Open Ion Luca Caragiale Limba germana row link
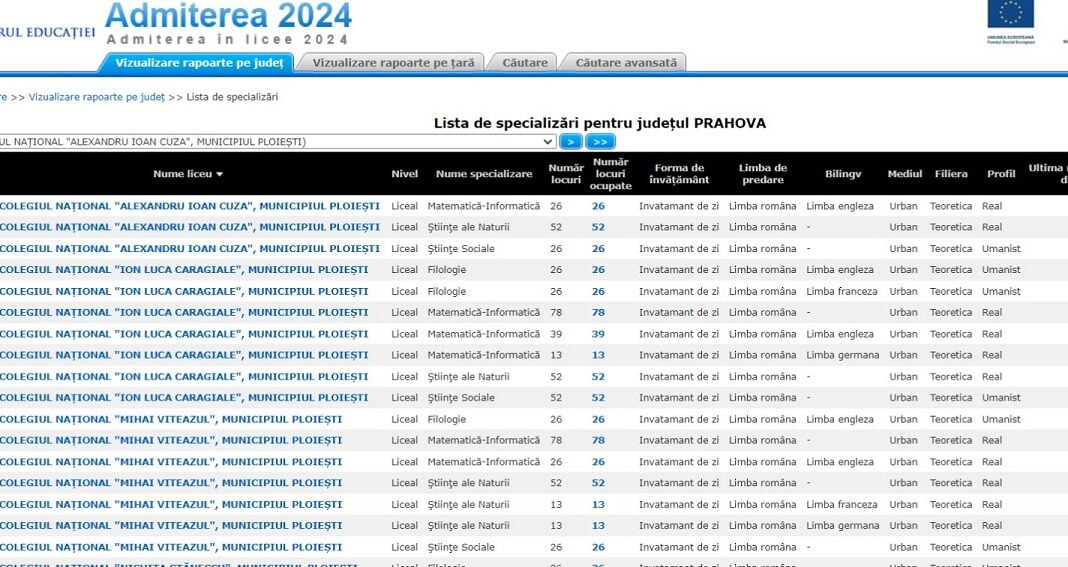This screenshot has width=1068, height=567. point(184,355)
